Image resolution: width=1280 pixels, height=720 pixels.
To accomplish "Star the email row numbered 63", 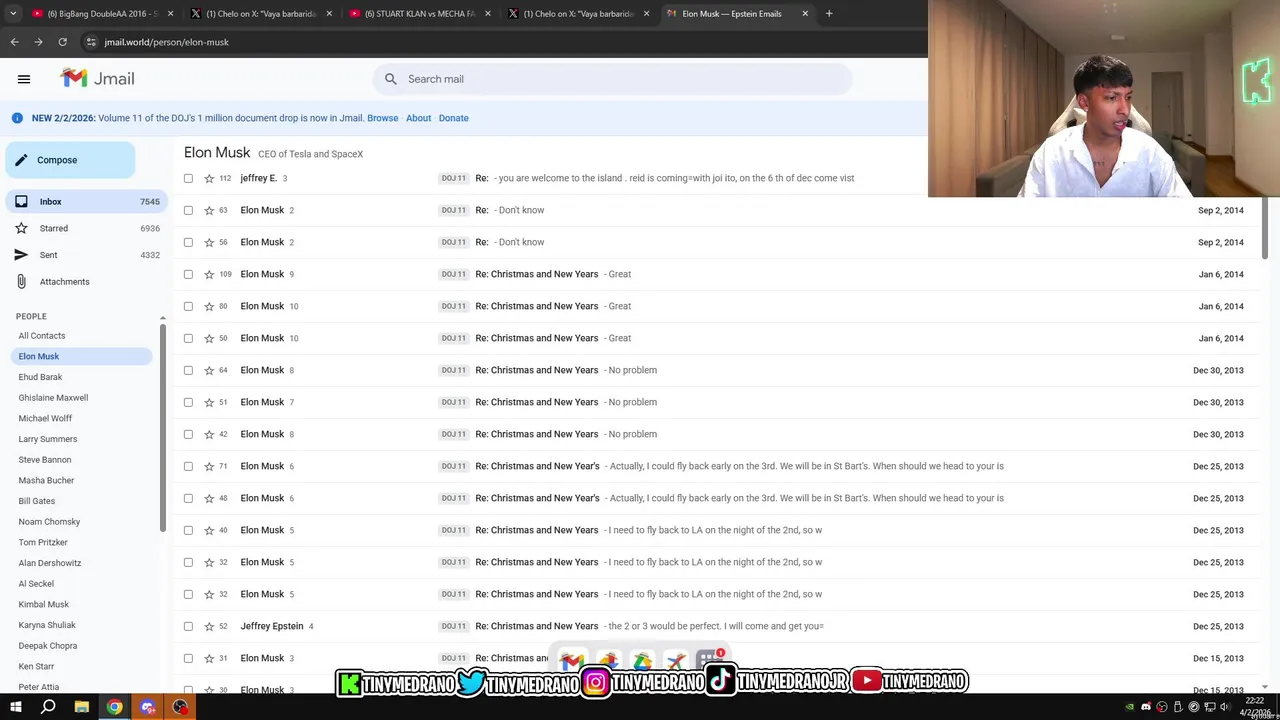I will click(209, 210).
